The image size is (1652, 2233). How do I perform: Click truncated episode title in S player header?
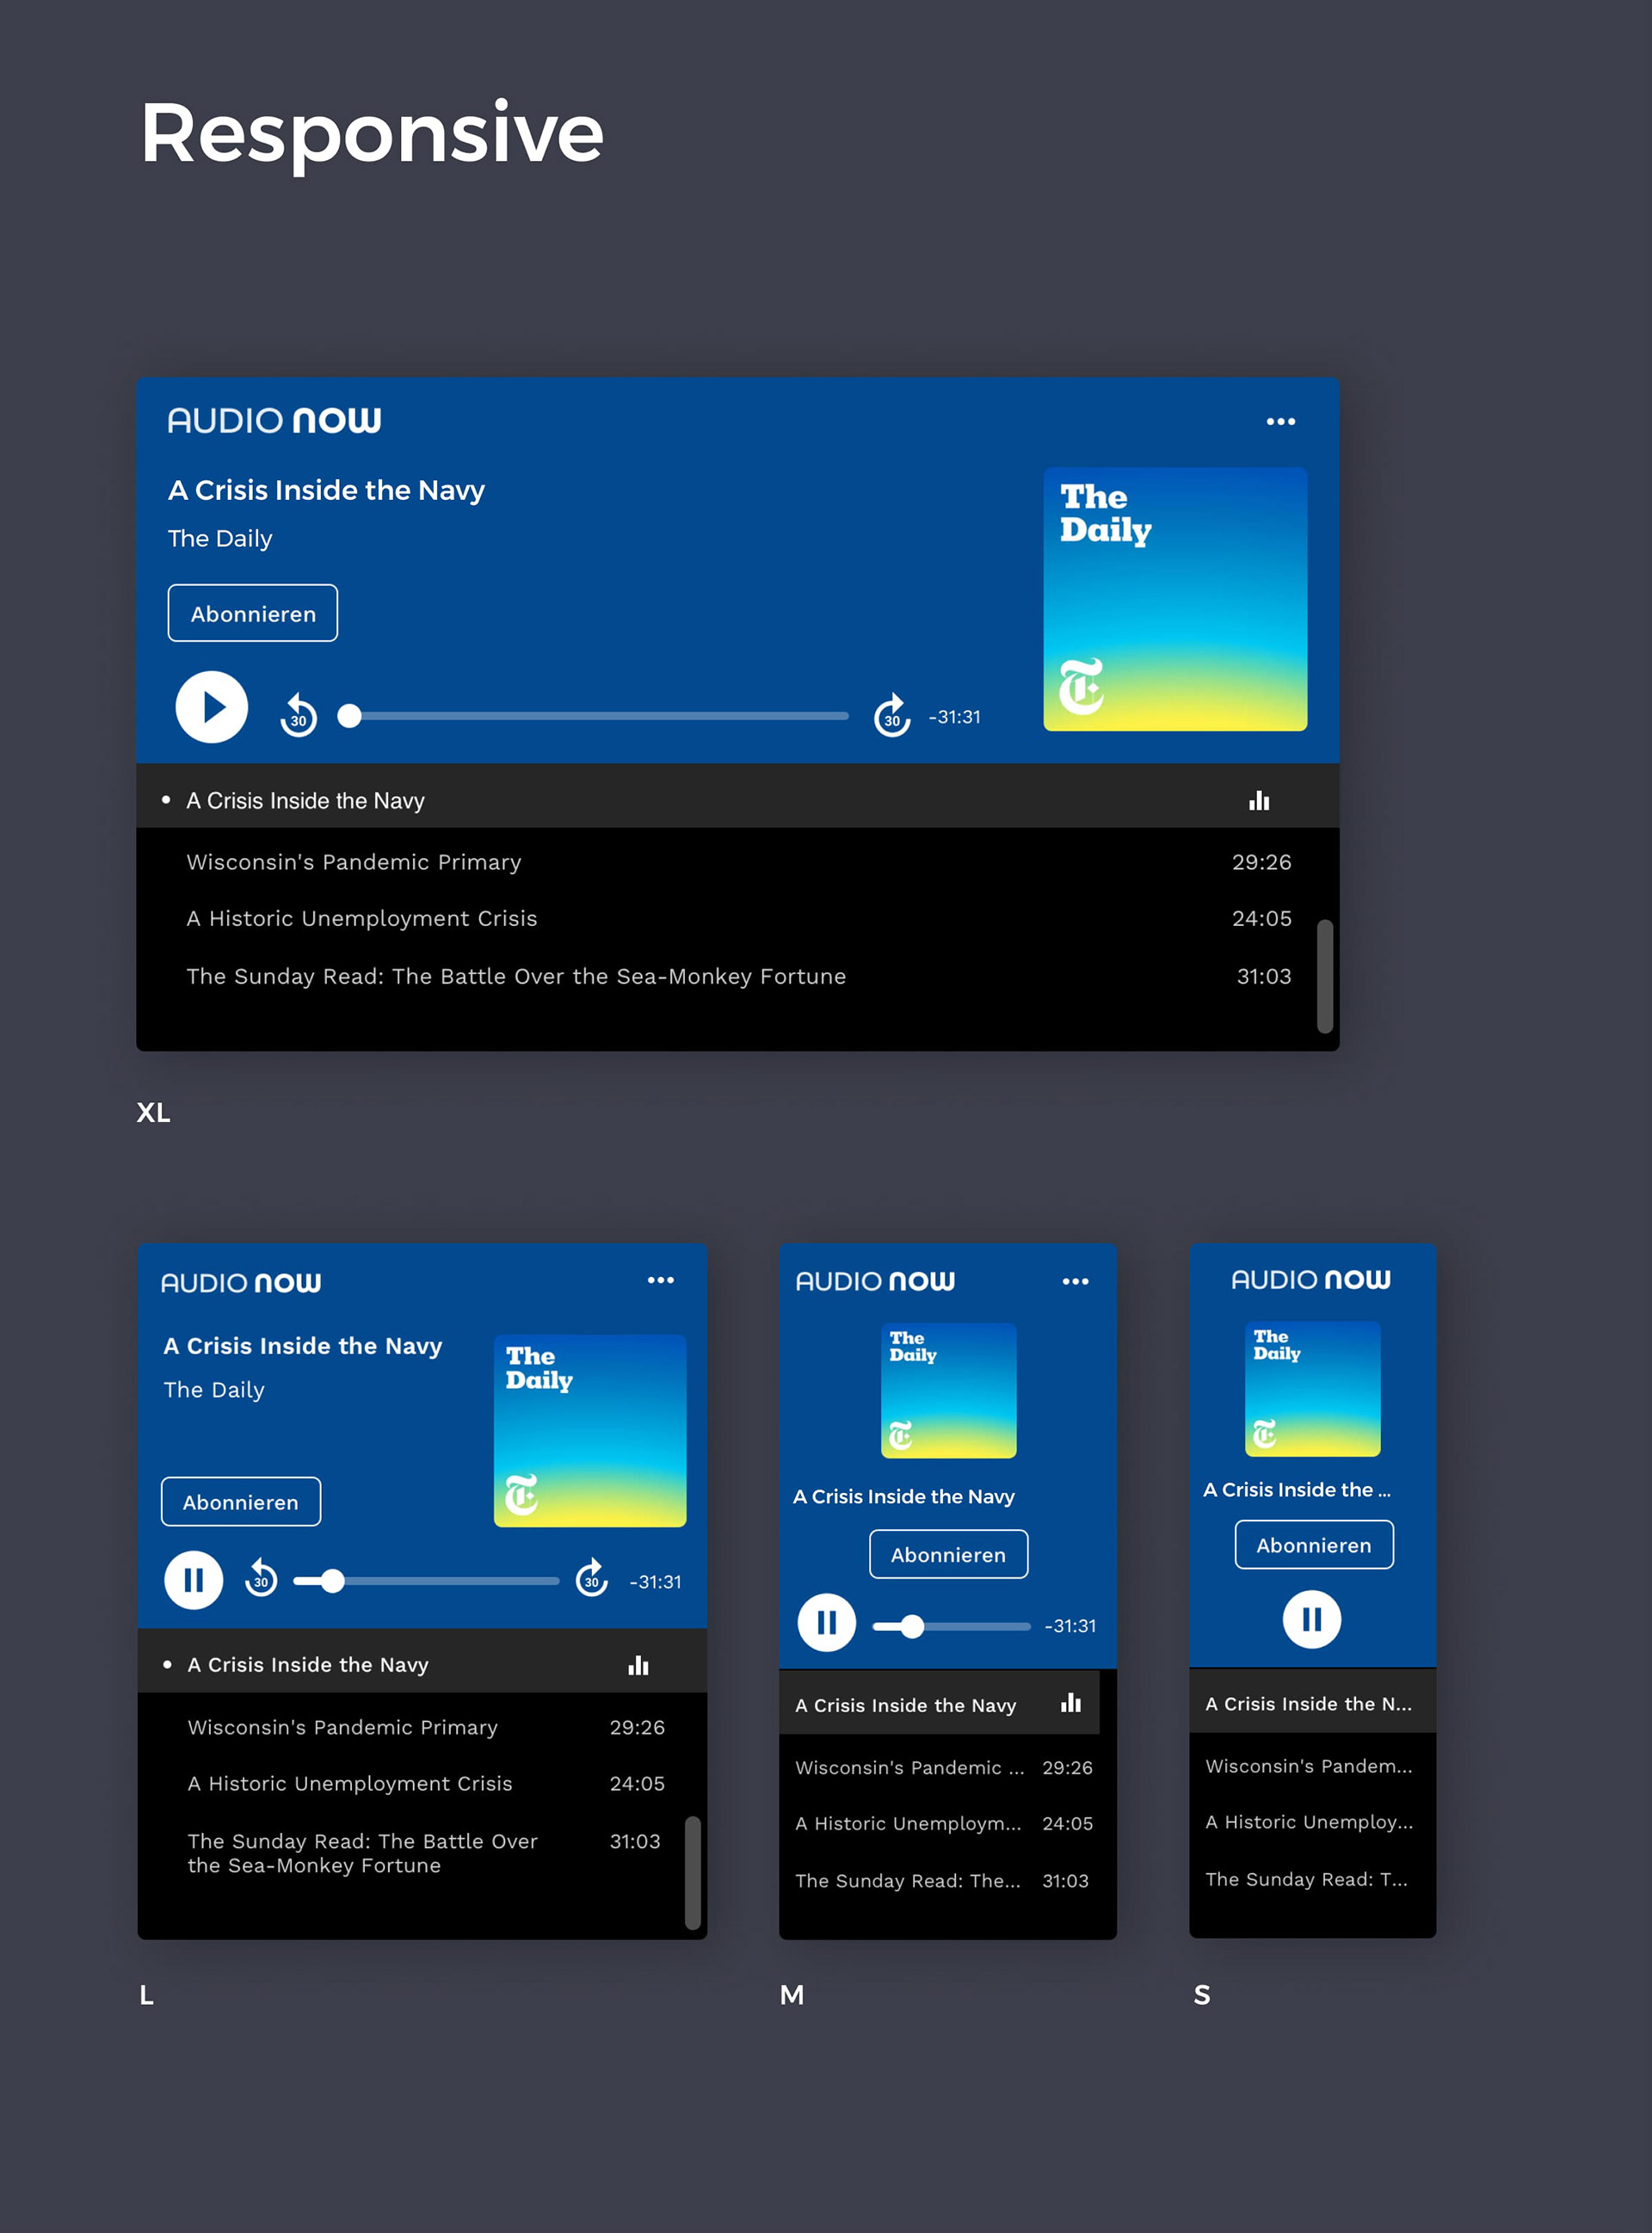1297,1489
